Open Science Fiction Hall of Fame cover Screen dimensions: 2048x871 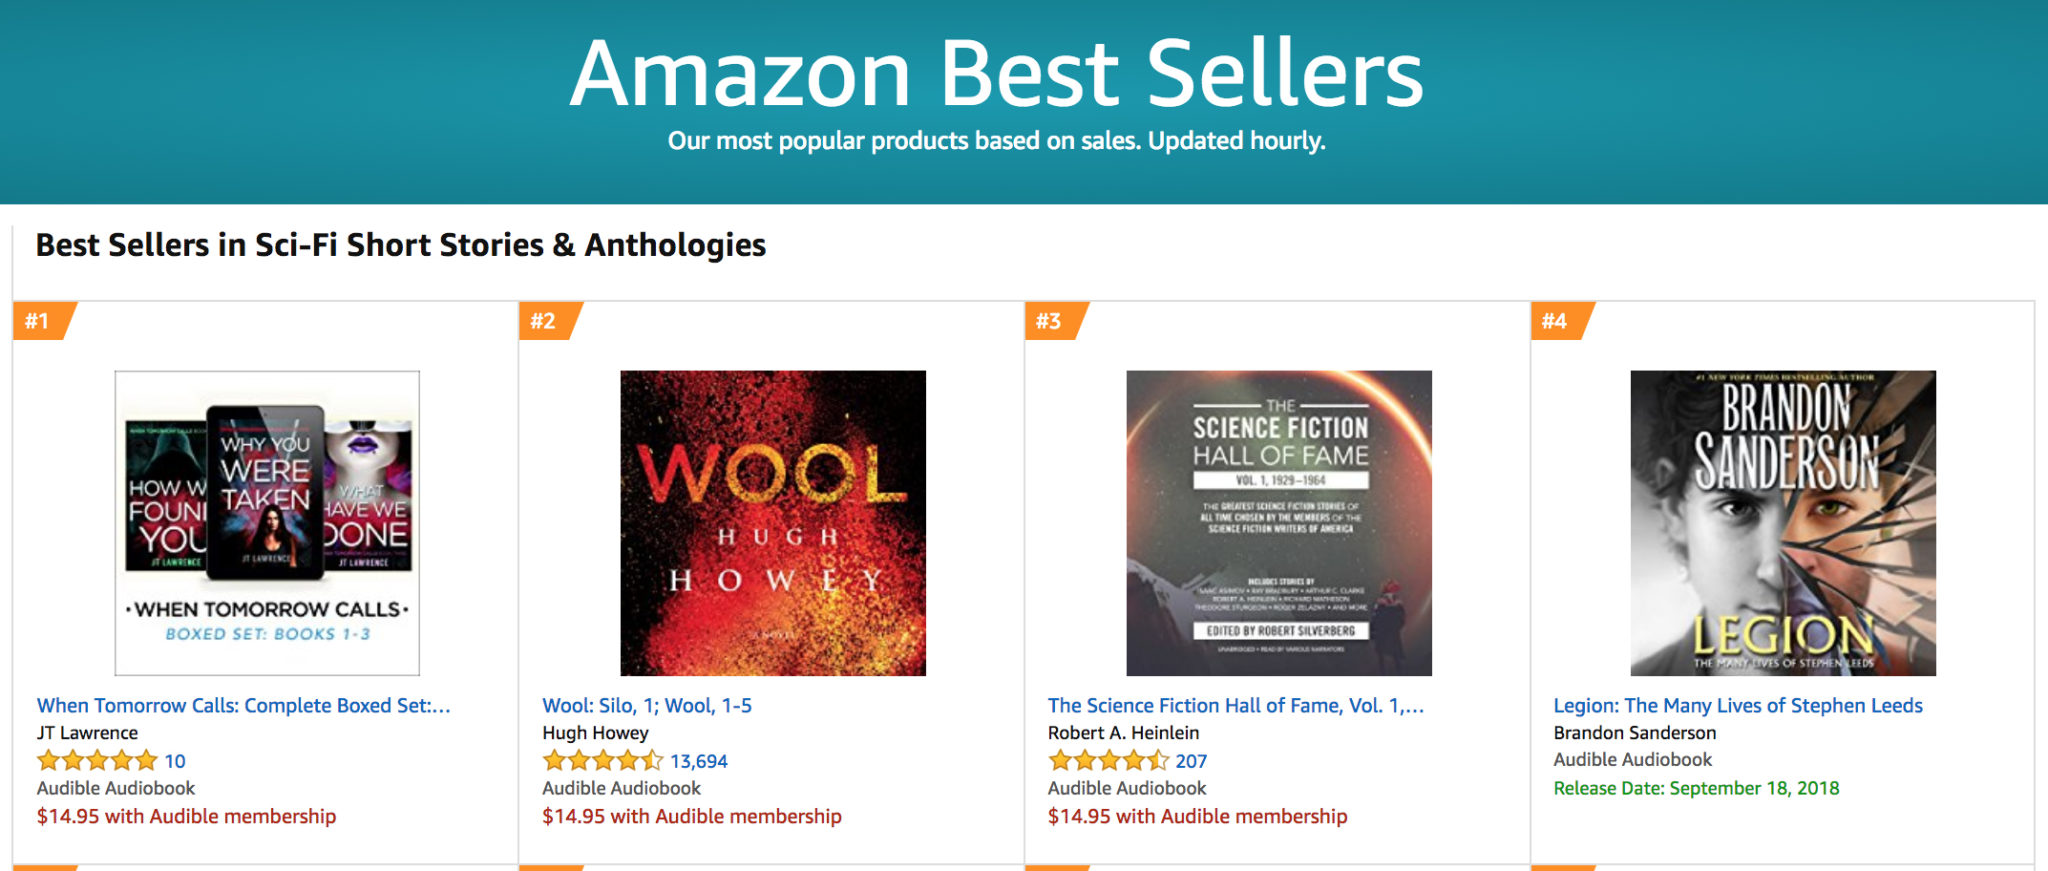pos(1279,523)
